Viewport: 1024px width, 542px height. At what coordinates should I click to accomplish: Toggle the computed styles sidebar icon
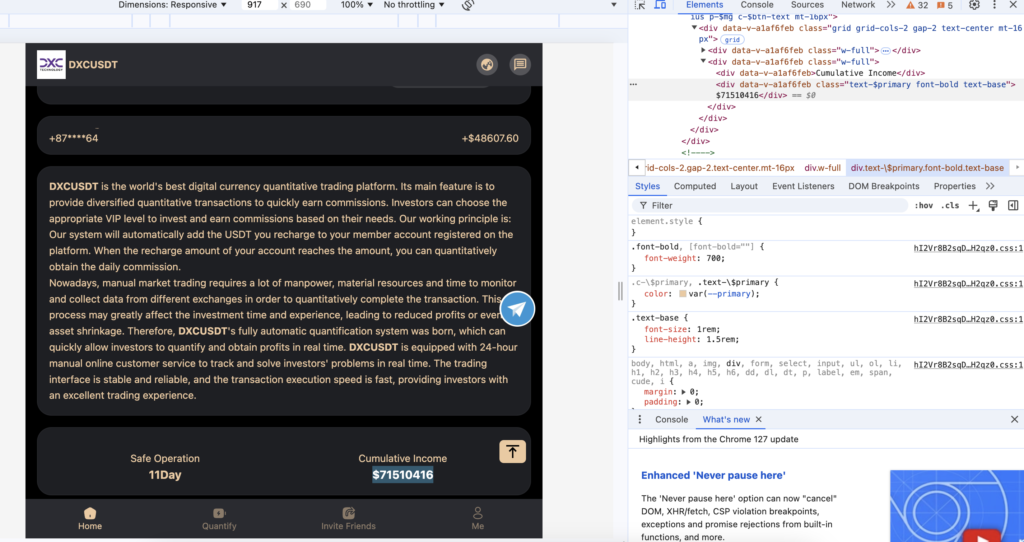1013,206
